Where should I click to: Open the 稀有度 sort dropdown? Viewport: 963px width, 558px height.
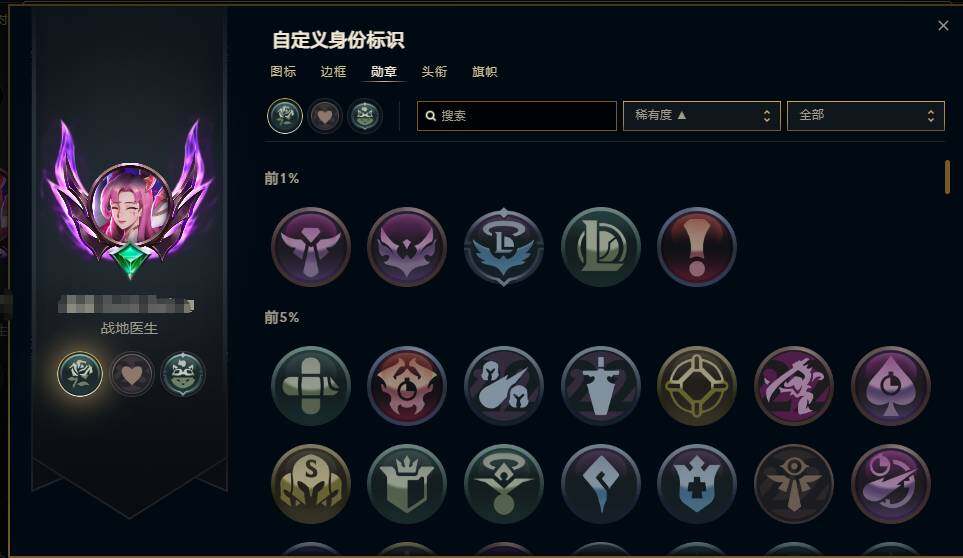click(x=701, y=115)
